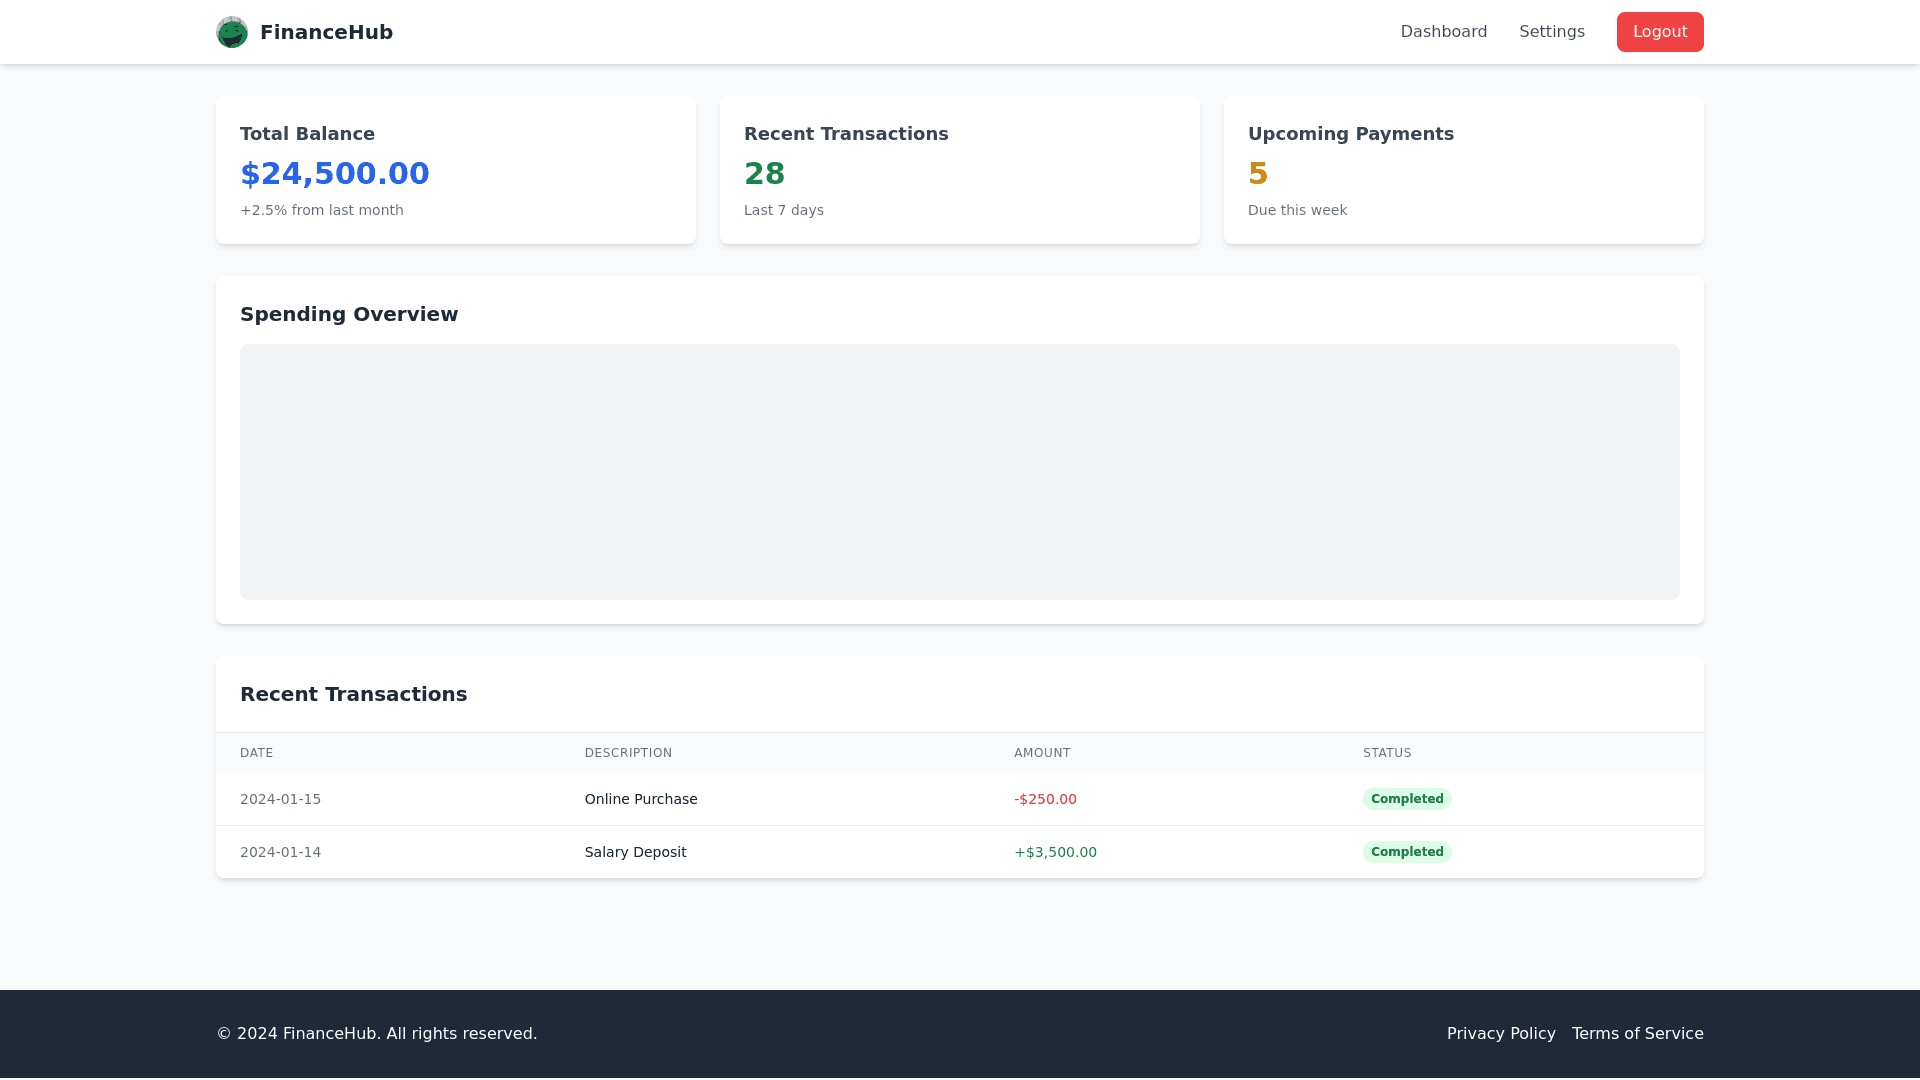This screenshot has width=1920, height=1080.
Task: Click the AMOUNT column header
Action: pos(1042,752)
